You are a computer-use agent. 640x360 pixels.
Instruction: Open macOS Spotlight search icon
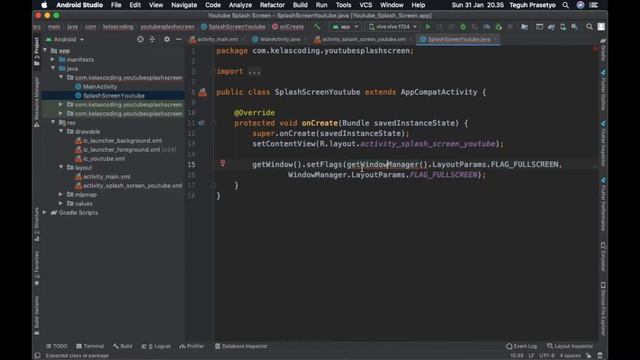(565, 5)
